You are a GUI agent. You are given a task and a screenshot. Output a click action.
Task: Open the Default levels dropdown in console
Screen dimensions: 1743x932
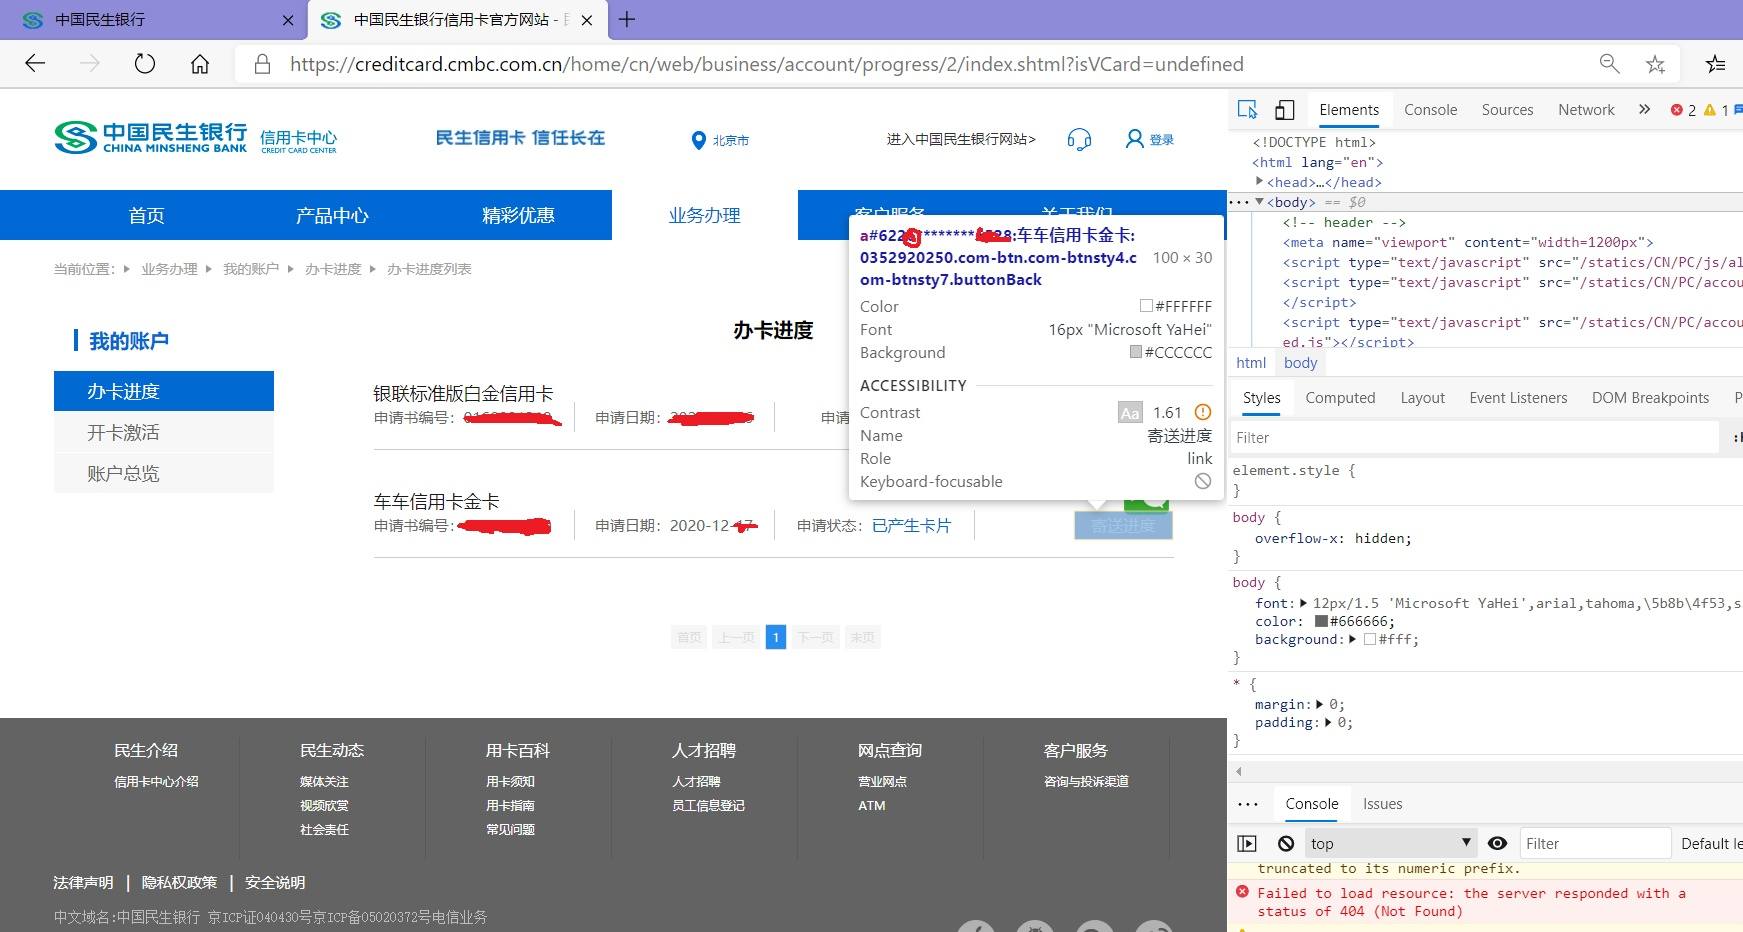click(x=1711, y=844)
